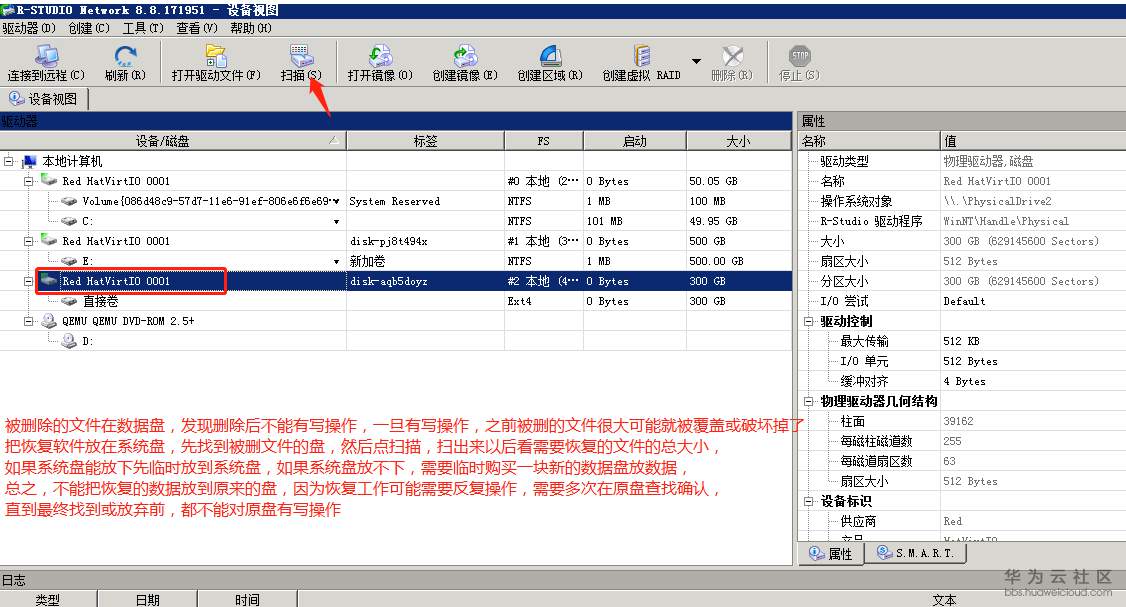
Task: Sort by Device/Disk column header
Action: (x=172, y=141)
